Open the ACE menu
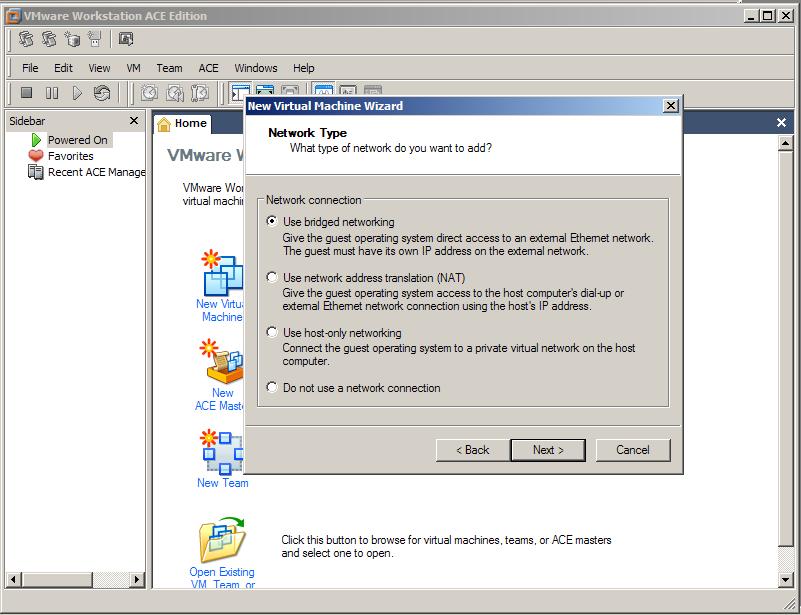This screenshot has height=615, width=801. pyautogui.click(x=208, y=68)
